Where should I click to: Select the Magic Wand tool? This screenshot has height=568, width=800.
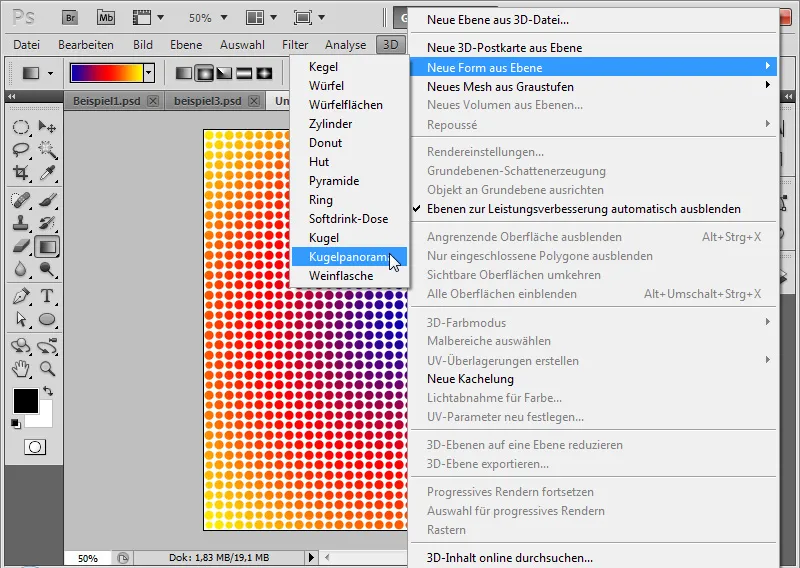(47, 150)
